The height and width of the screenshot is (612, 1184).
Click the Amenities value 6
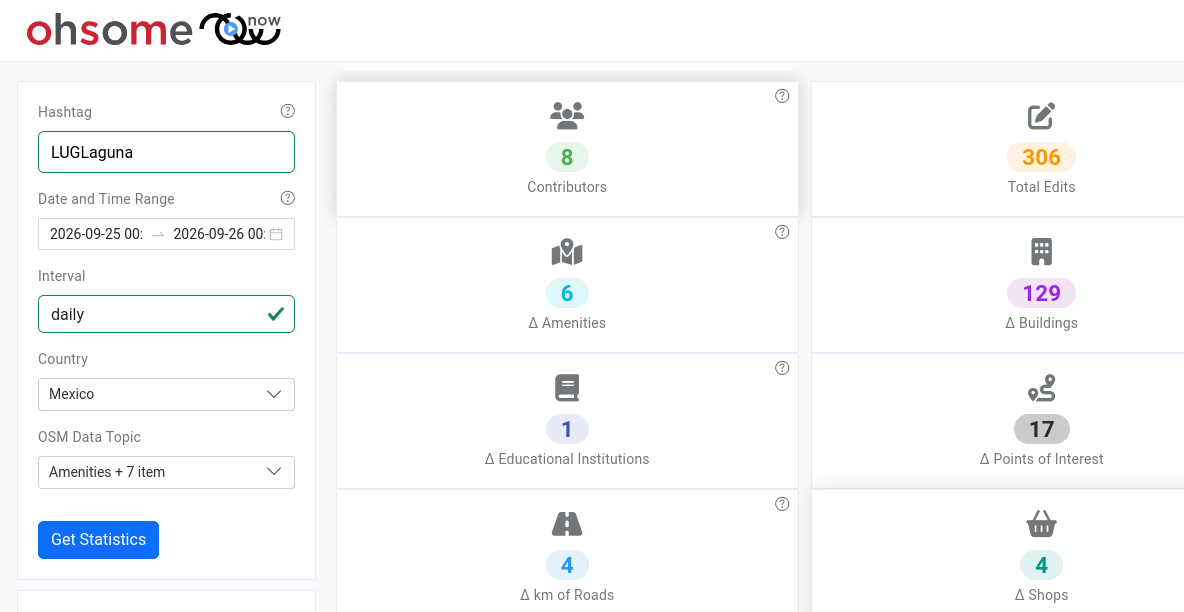click(567, 293)
